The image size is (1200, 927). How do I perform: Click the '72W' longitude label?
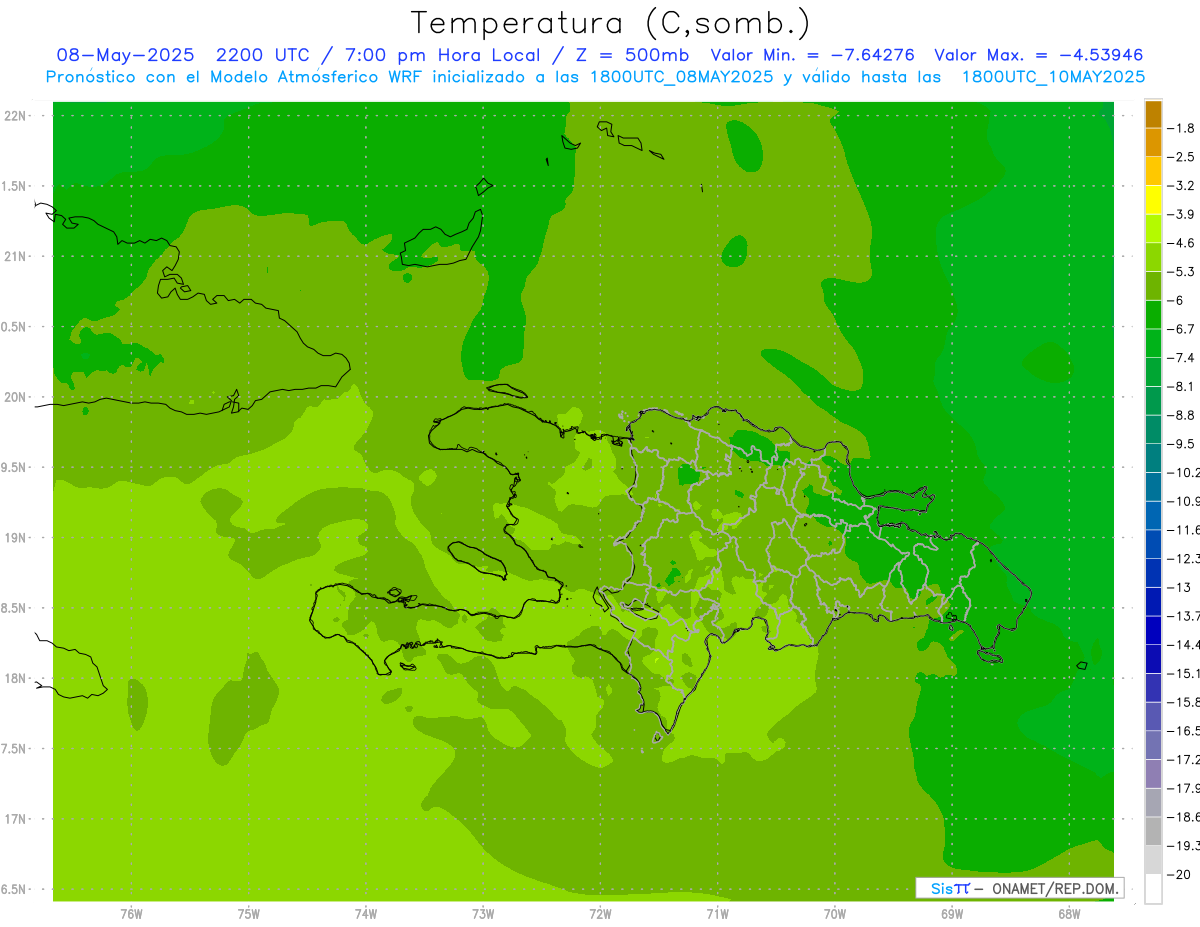coord(600,914)
